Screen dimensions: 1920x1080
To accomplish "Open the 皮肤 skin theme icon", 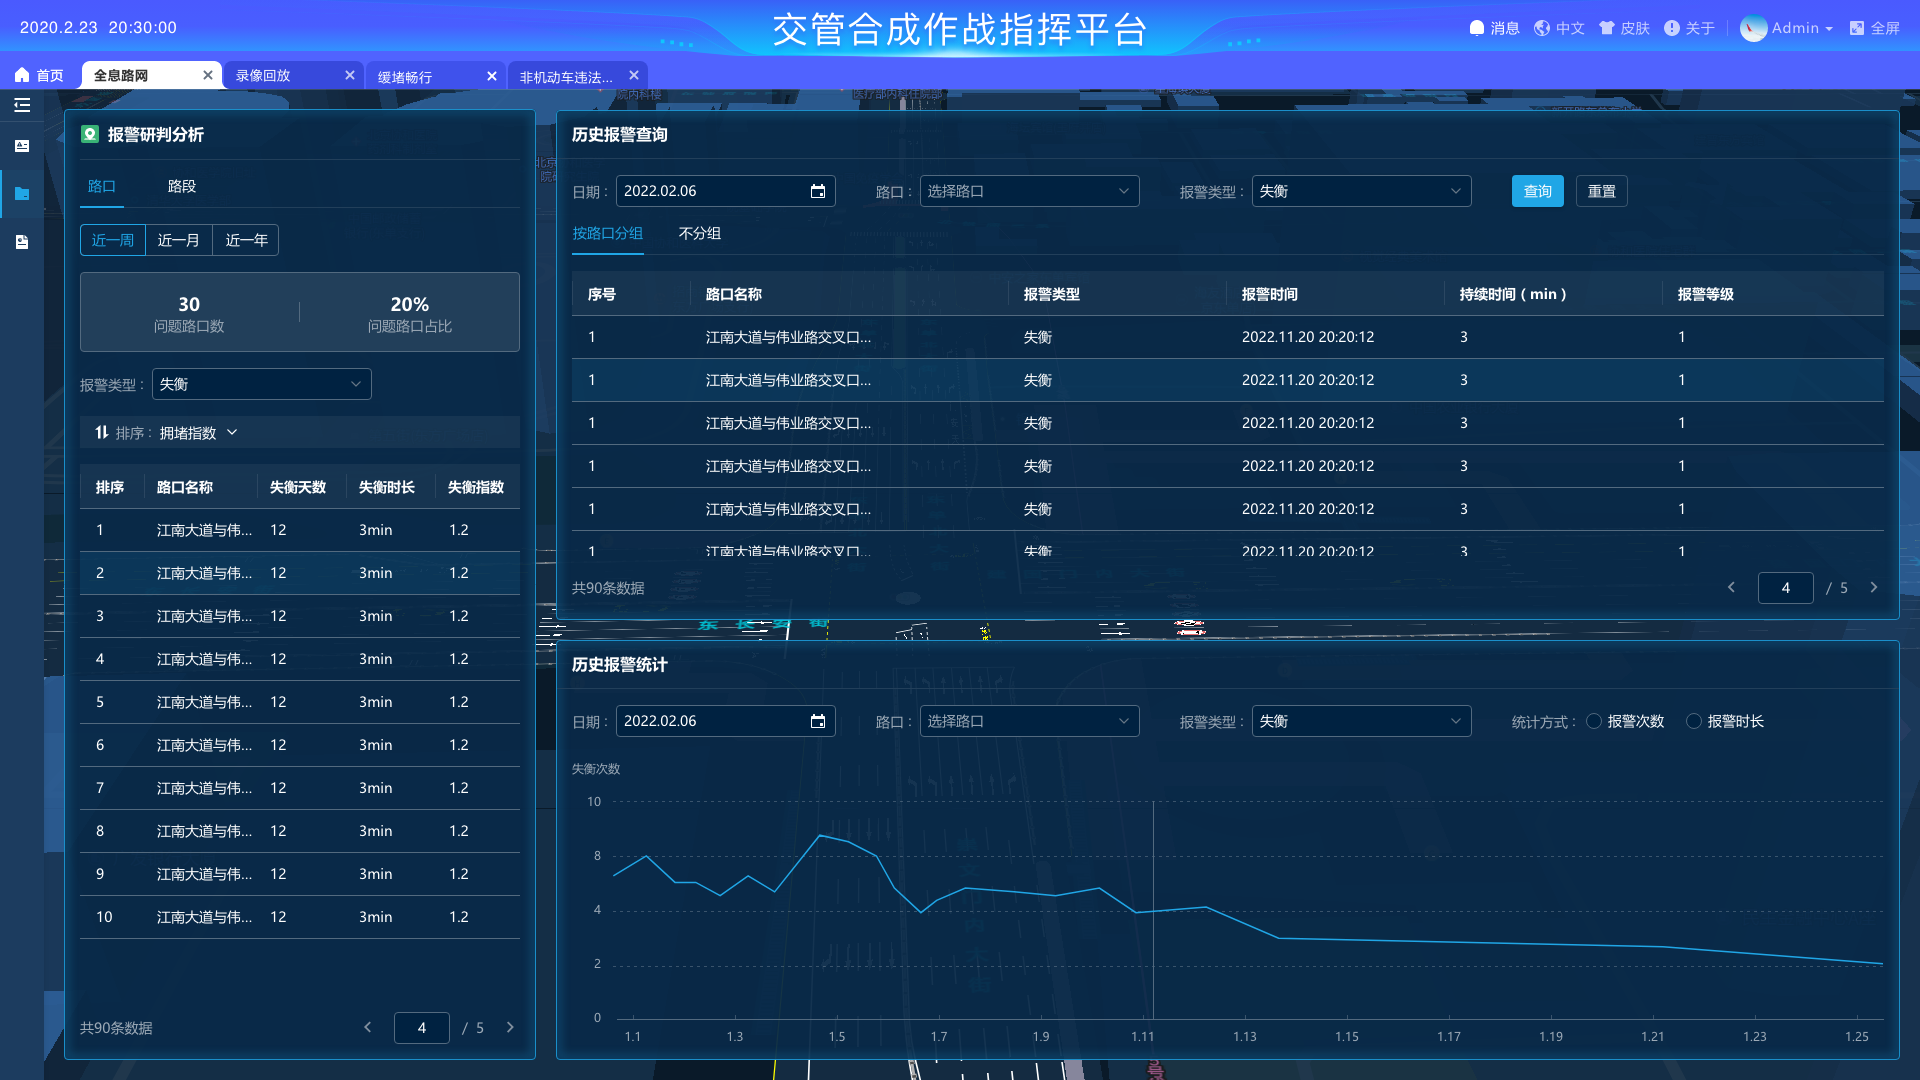I will coord(1607,28).
